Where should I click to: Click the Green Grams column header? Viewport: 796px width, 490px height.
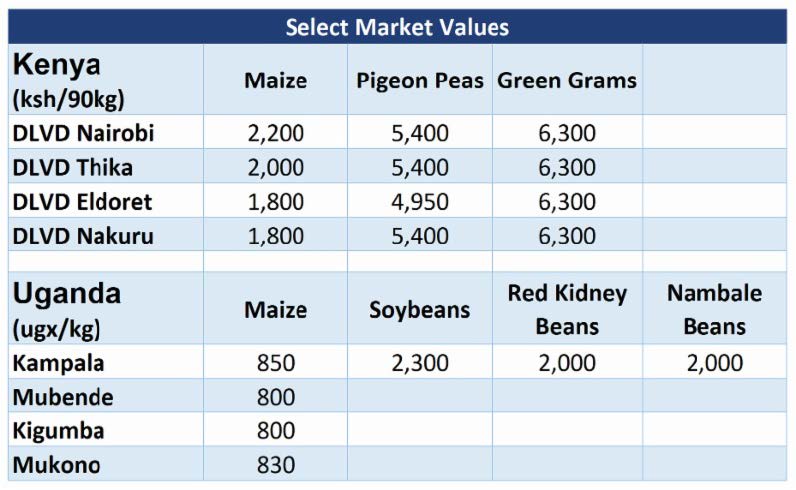click(567, 80)
